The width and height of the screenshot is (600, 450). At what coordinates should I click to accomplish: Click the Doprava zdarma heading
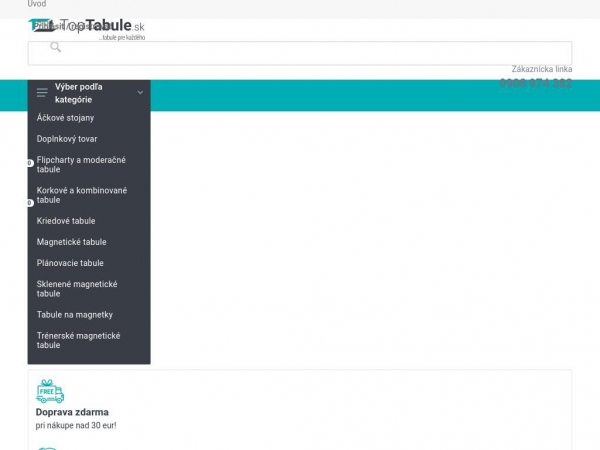point(72,412)
